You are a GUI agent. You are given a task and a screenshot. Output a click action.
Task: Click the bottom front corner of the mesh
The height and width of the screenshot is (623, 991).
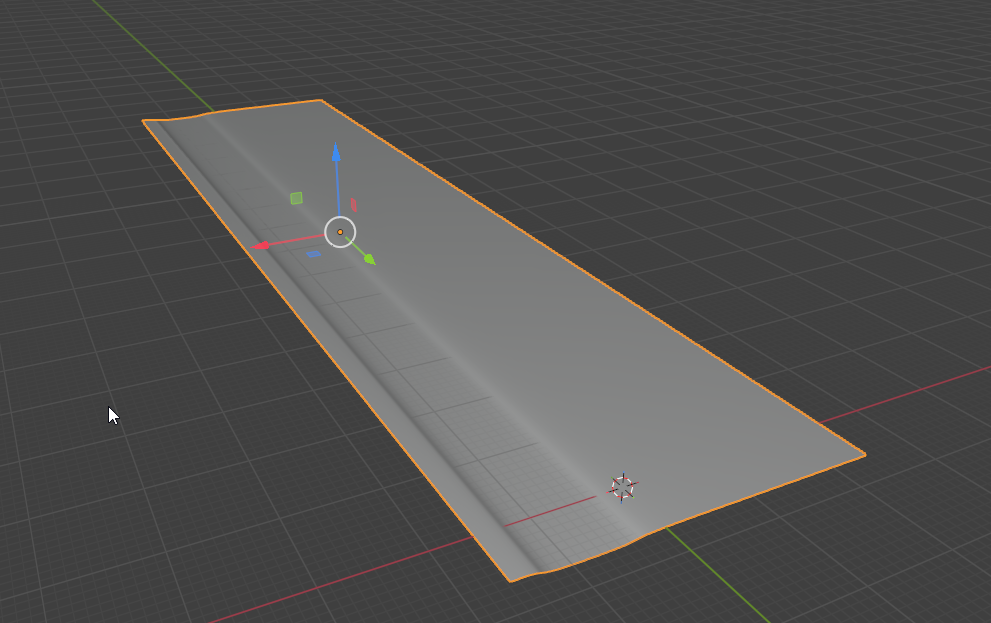click(x=510, y=581)
